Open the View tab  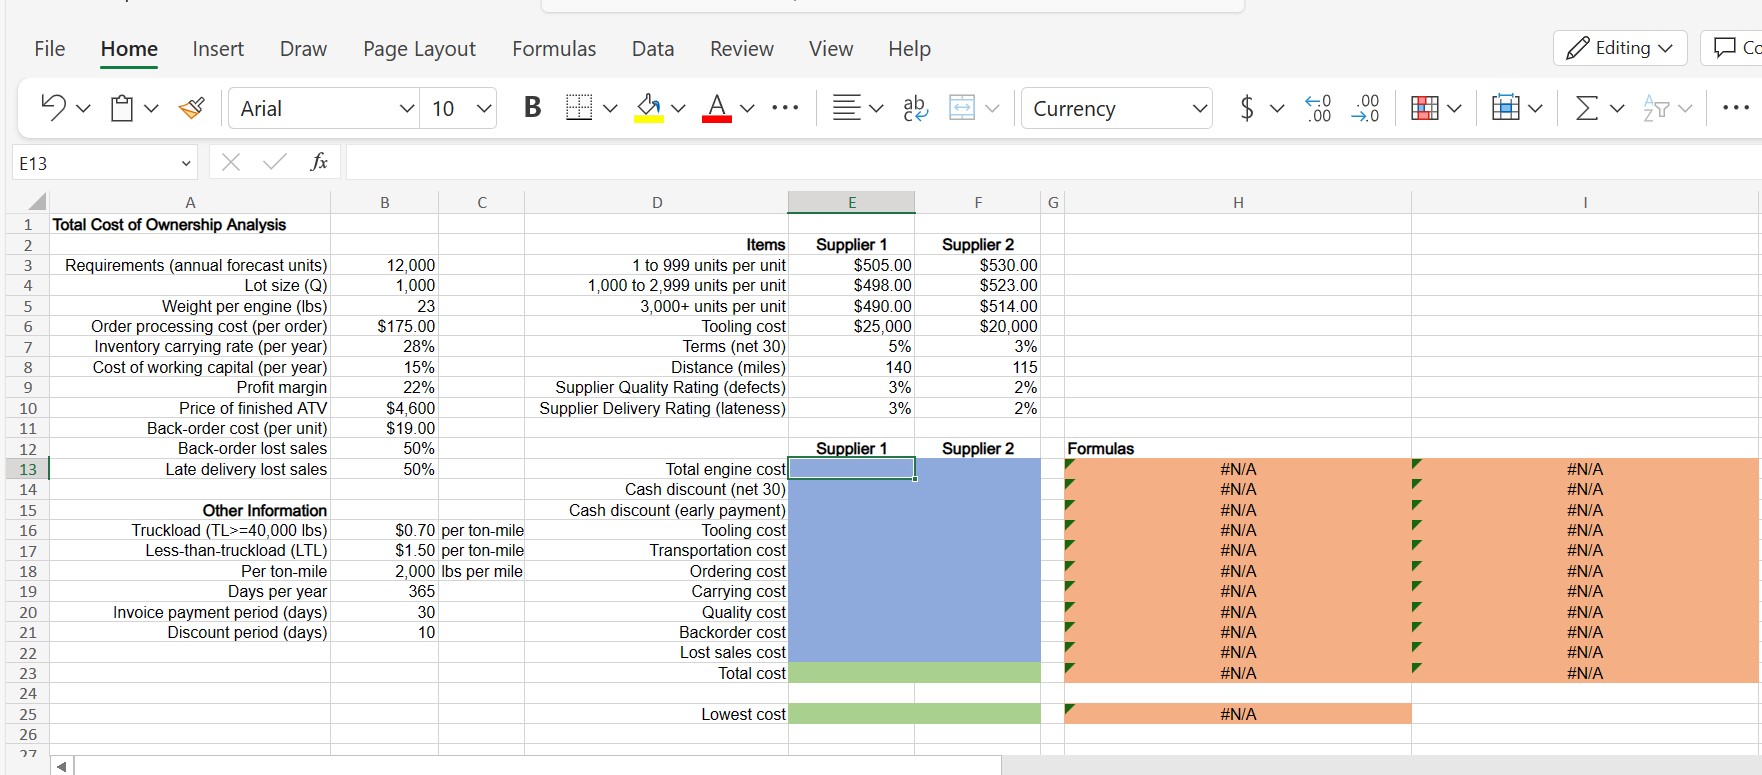point(830,49)
